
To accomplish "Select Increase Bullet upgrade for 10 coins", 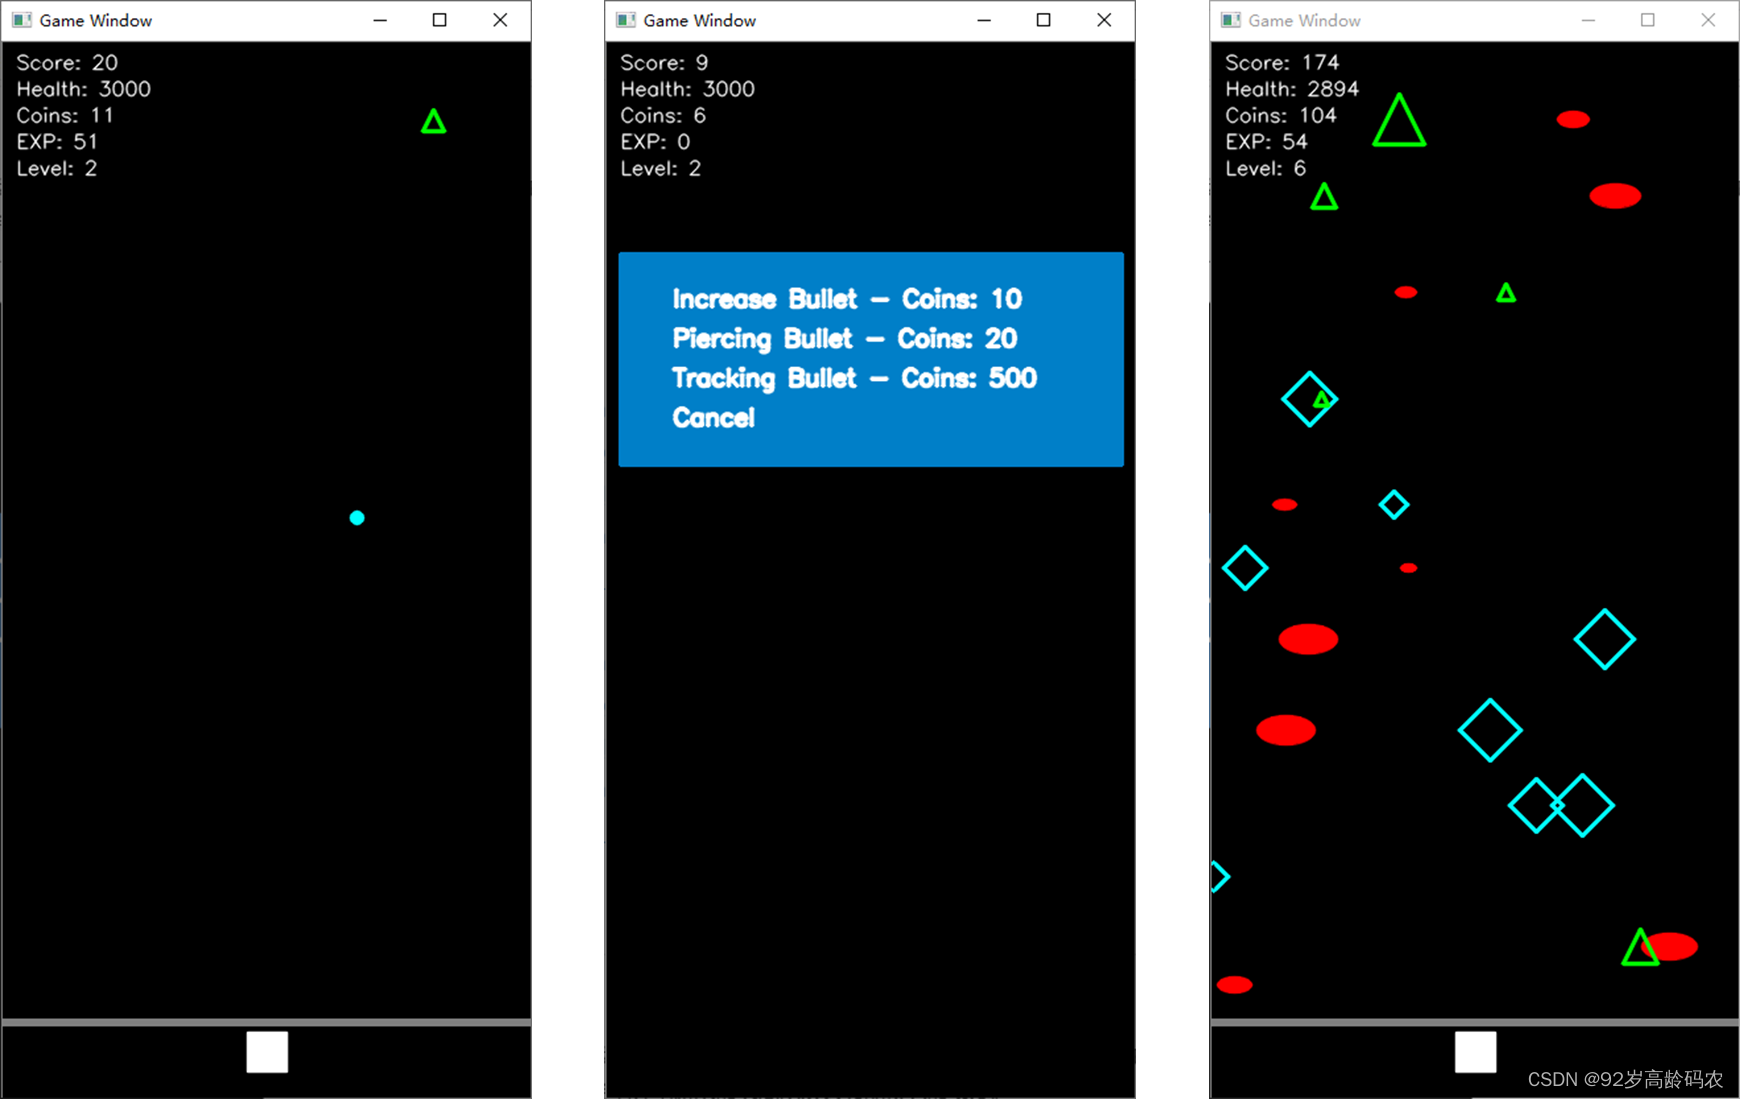I will coord(847,299).
